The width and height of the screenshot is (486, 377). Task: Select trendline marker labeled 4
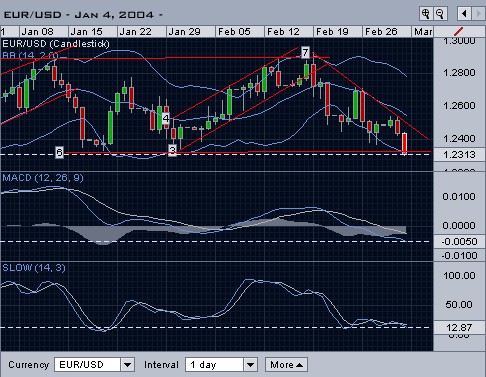click(x=166, y=118)
